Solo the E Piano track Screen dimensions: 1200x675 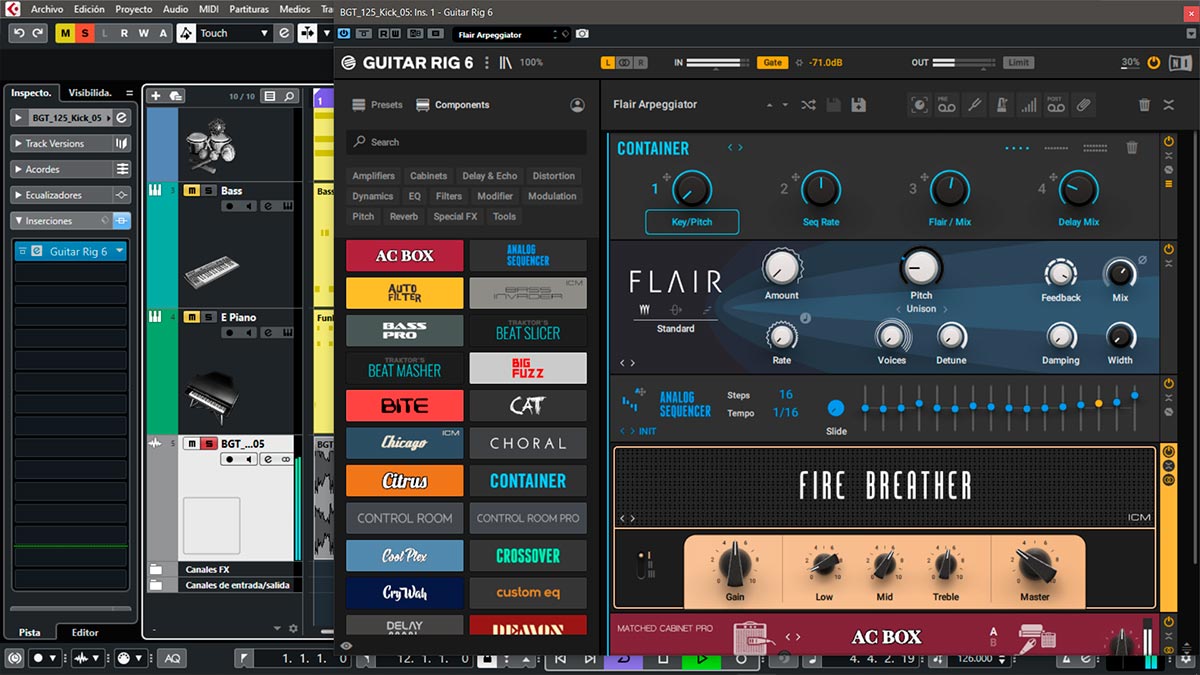click(208, 317)
